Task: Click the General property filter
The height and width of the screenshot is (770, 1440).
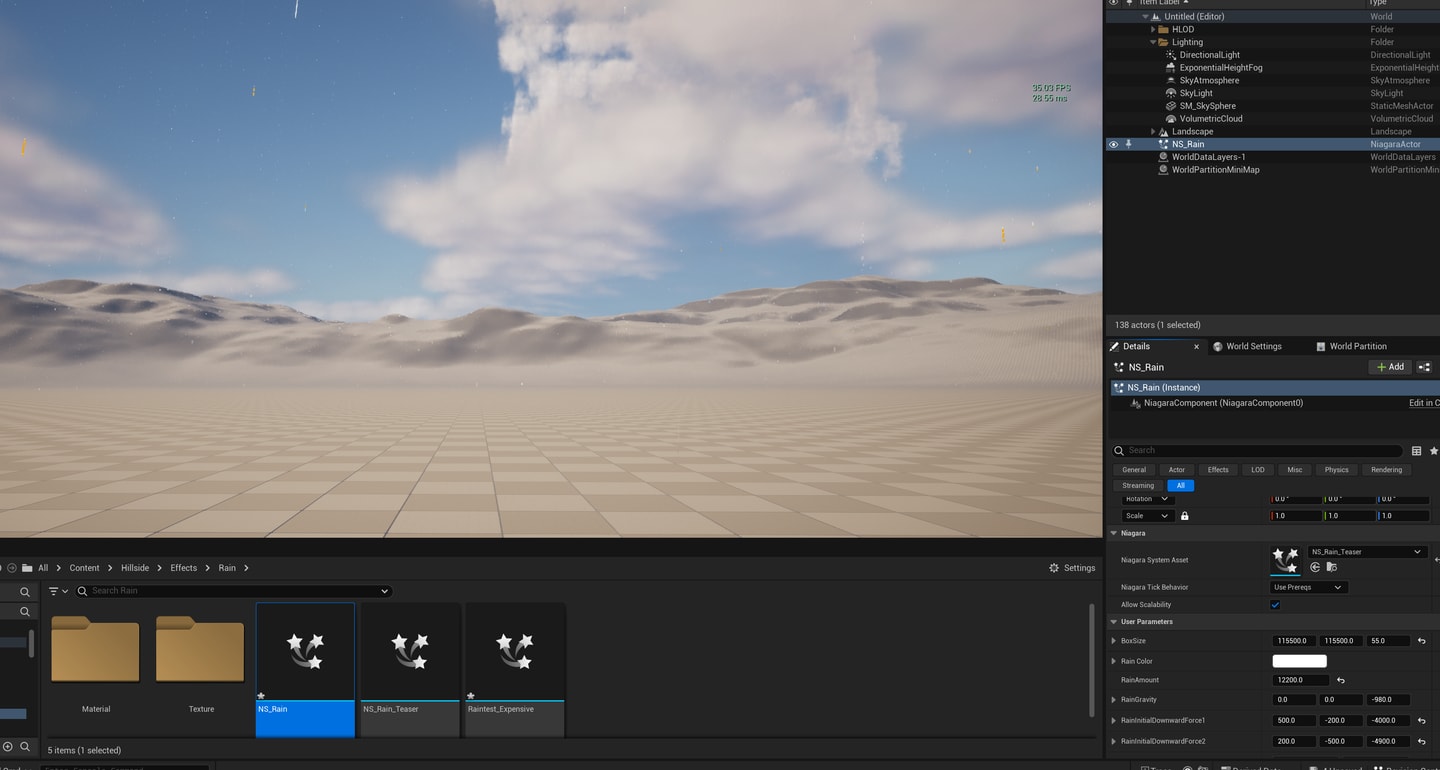Action: [1134, 470]
